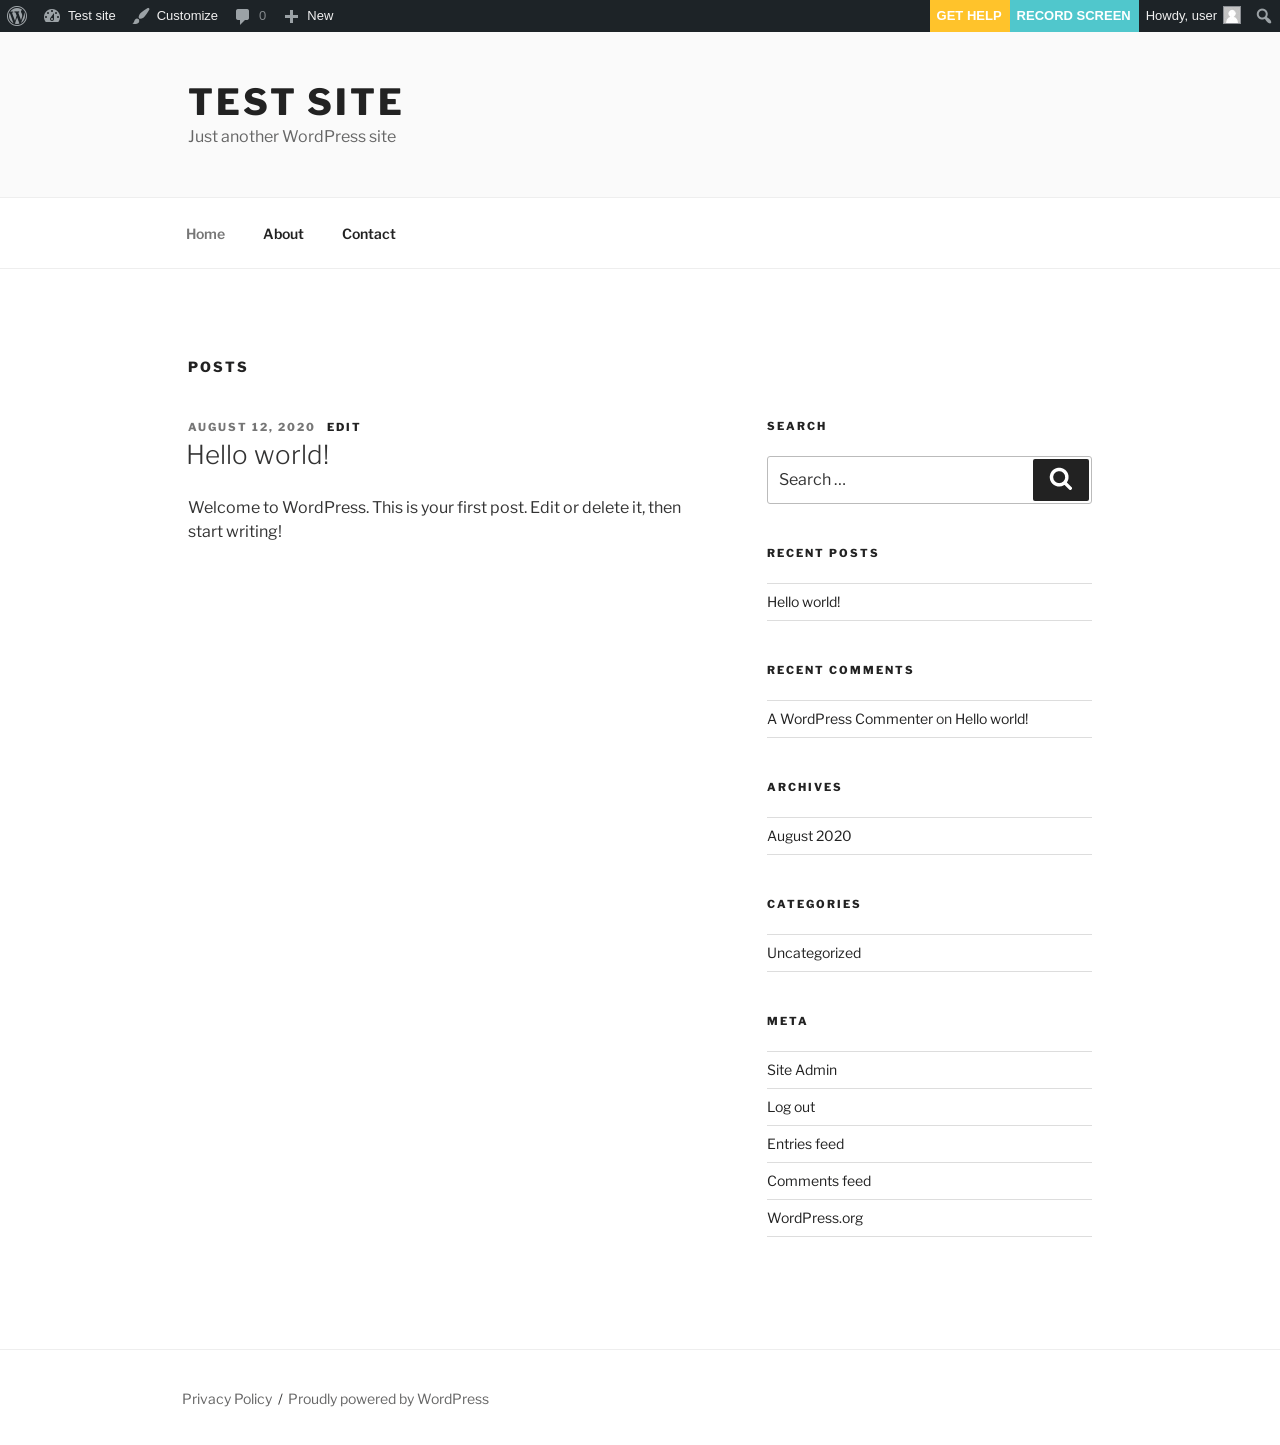Viewport: 1280px width, 1445px height.
Task: Click the WordPress logo in admin bar
Action: pos(17,16)
